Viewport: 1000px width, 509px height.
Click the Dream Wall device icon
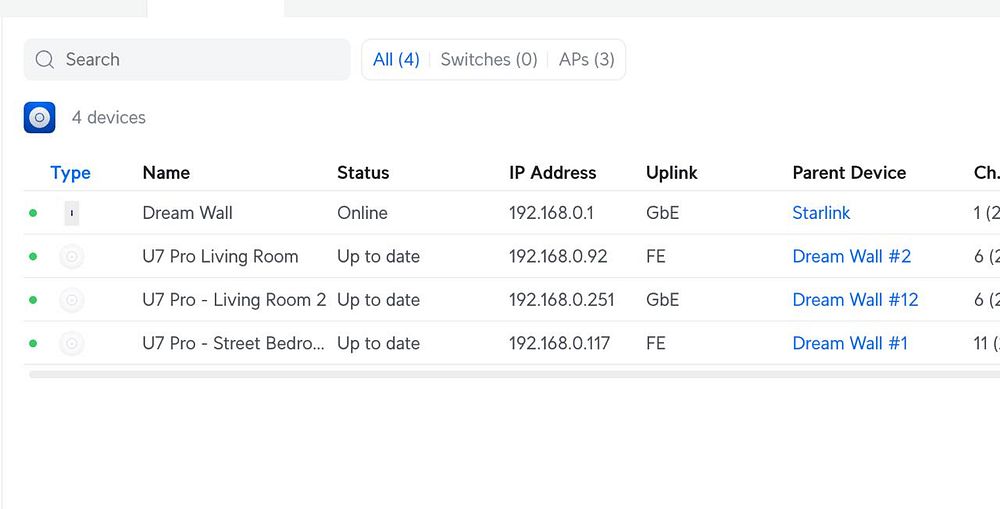[71, 213]
